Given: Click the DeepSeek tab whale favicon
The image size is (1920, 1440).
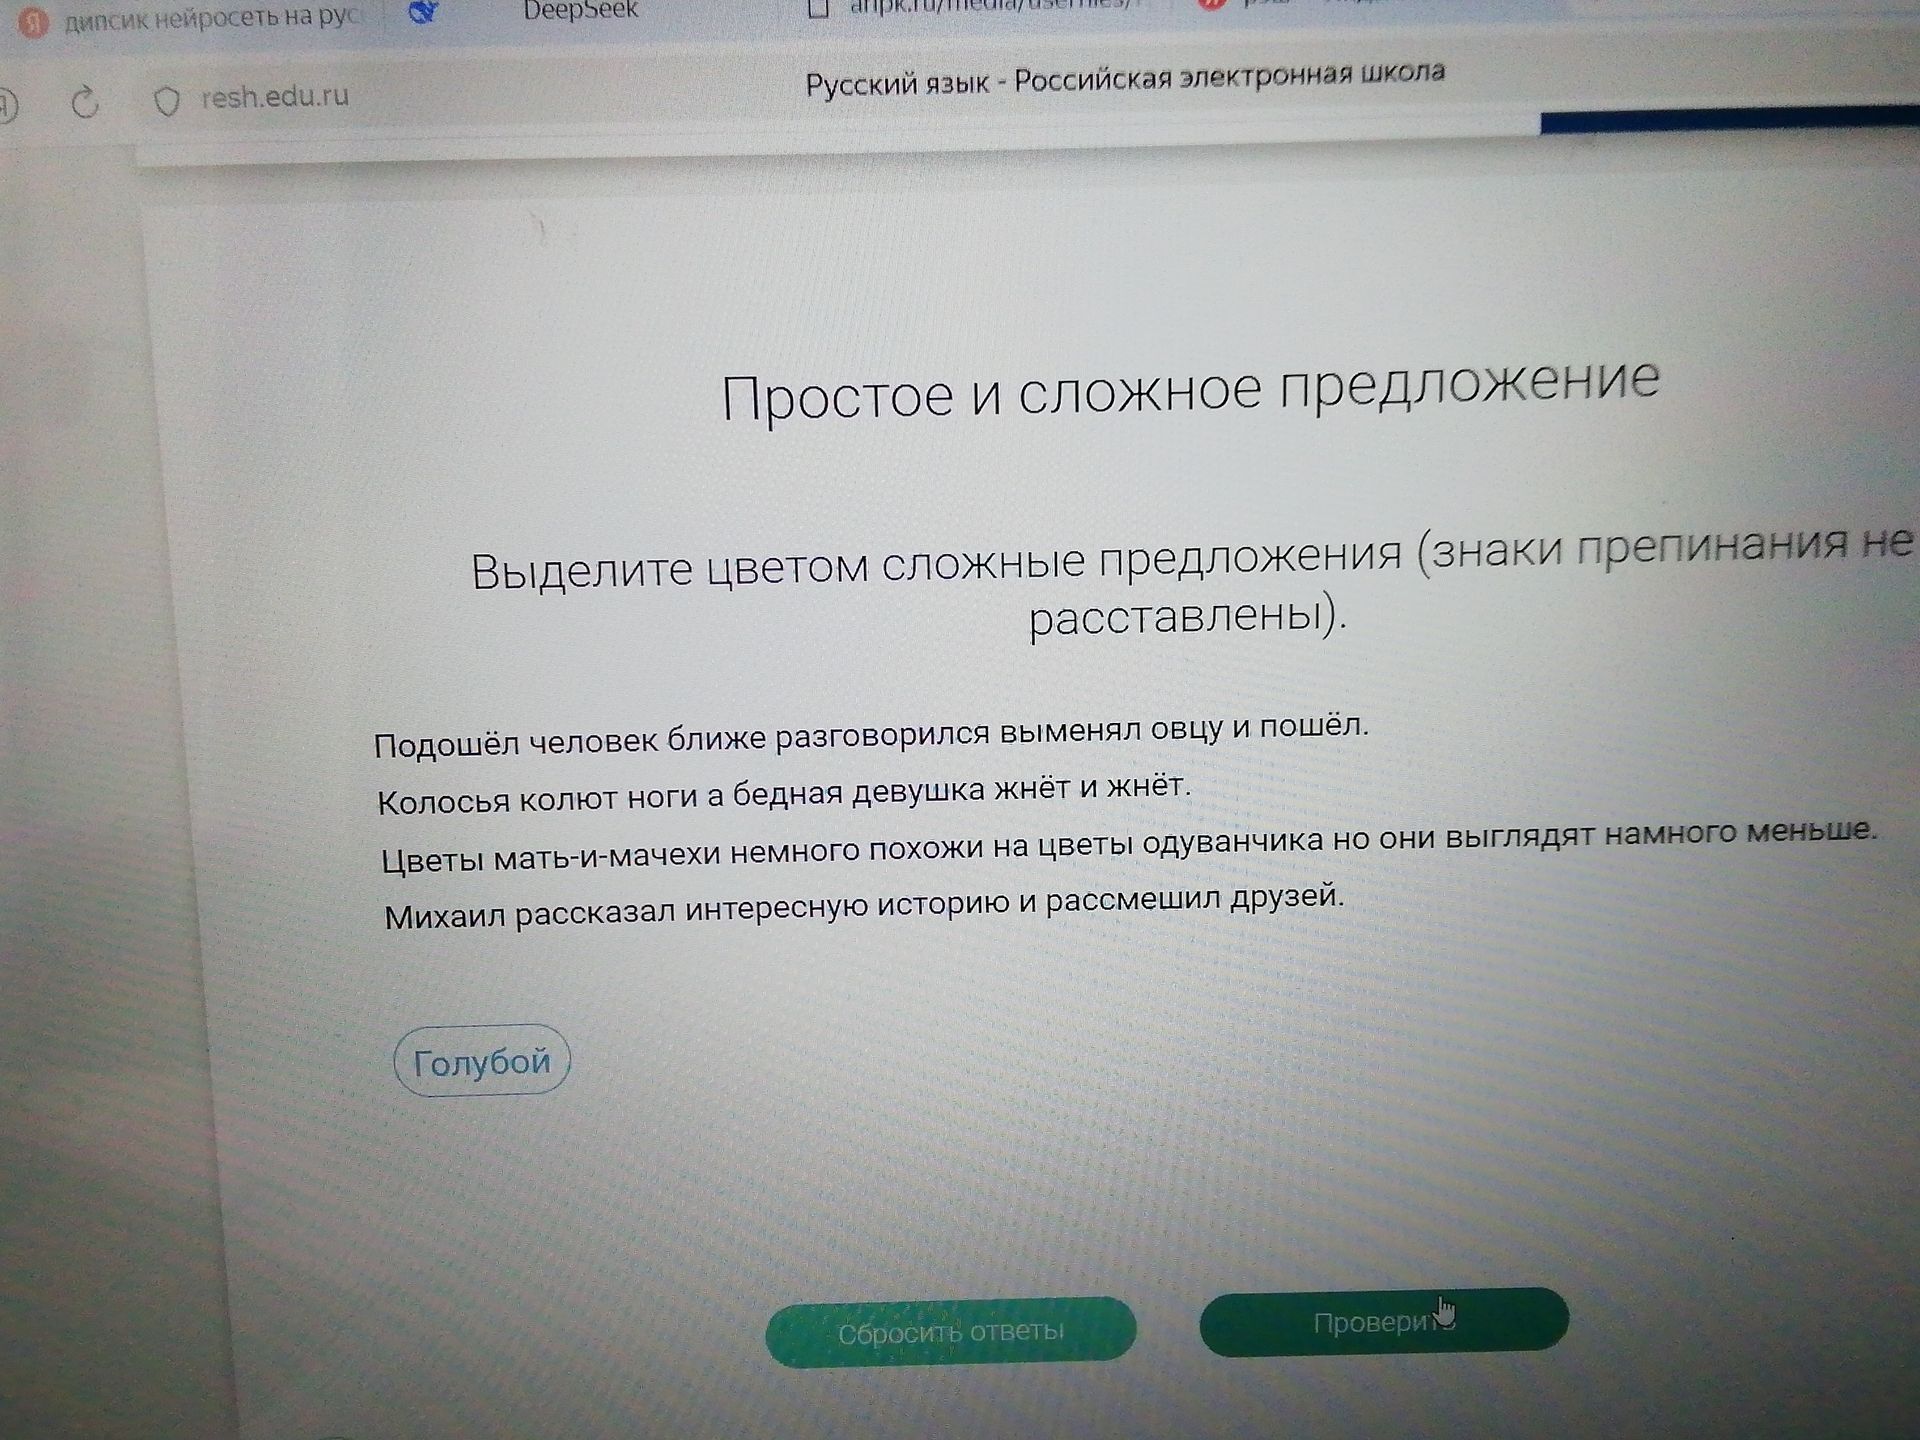Looking at the screenshot, I should [424, 11].
